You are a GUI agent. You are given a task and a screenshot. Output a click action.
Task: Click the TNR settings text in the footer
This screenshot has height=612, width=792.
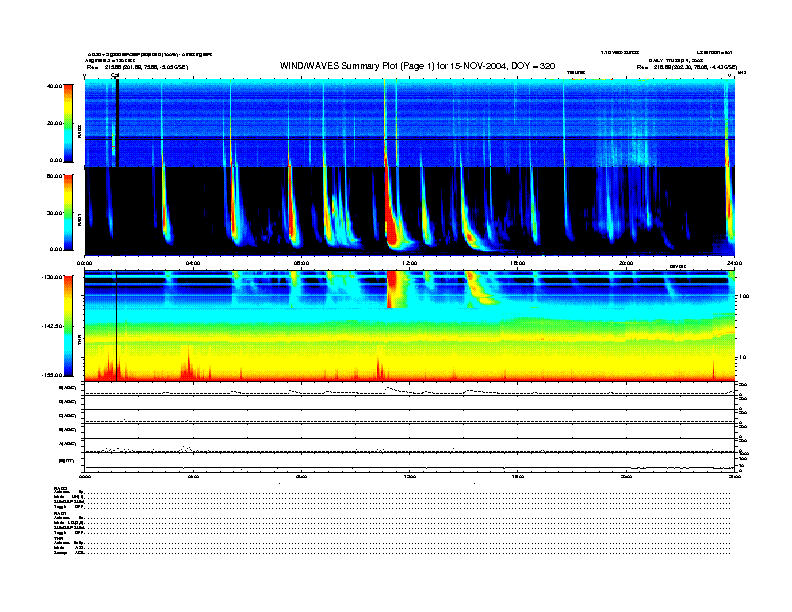(70, 545)
